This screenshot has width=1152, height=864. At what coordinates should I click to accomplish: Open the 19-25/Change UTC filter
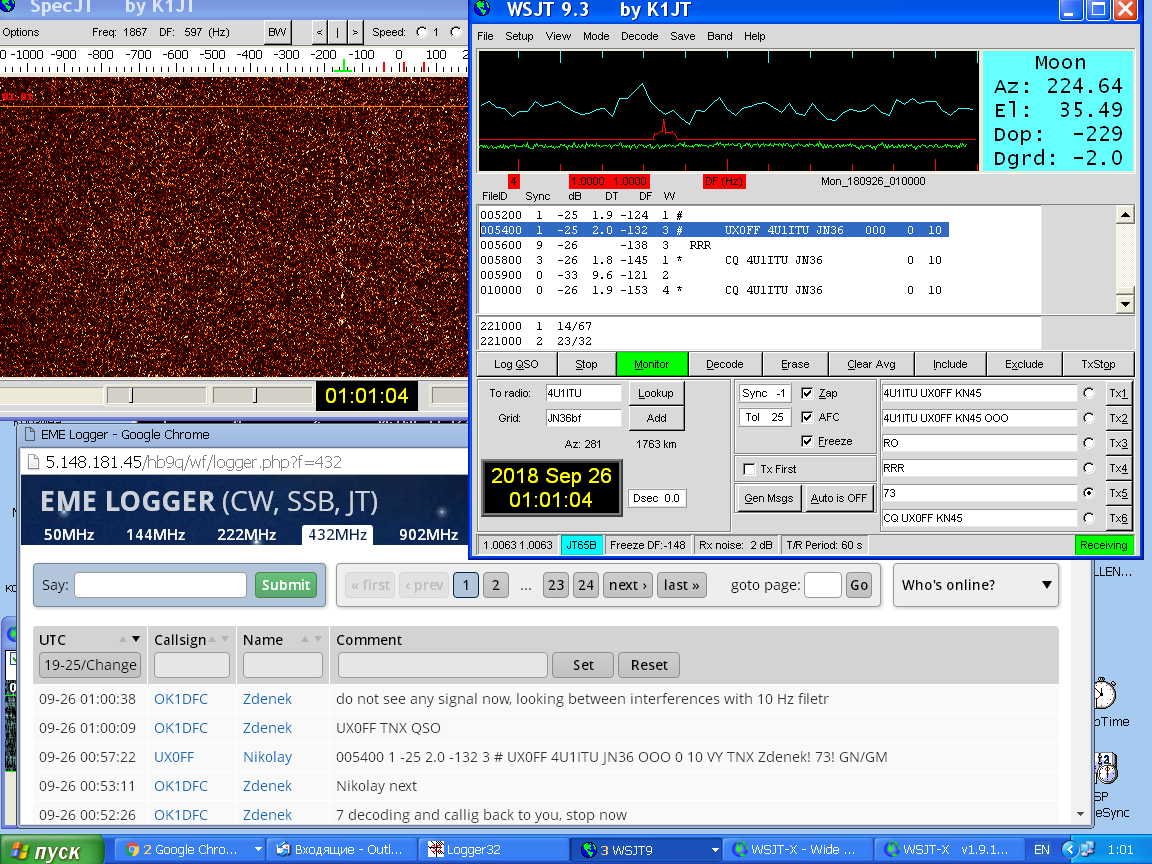(89, 665)
